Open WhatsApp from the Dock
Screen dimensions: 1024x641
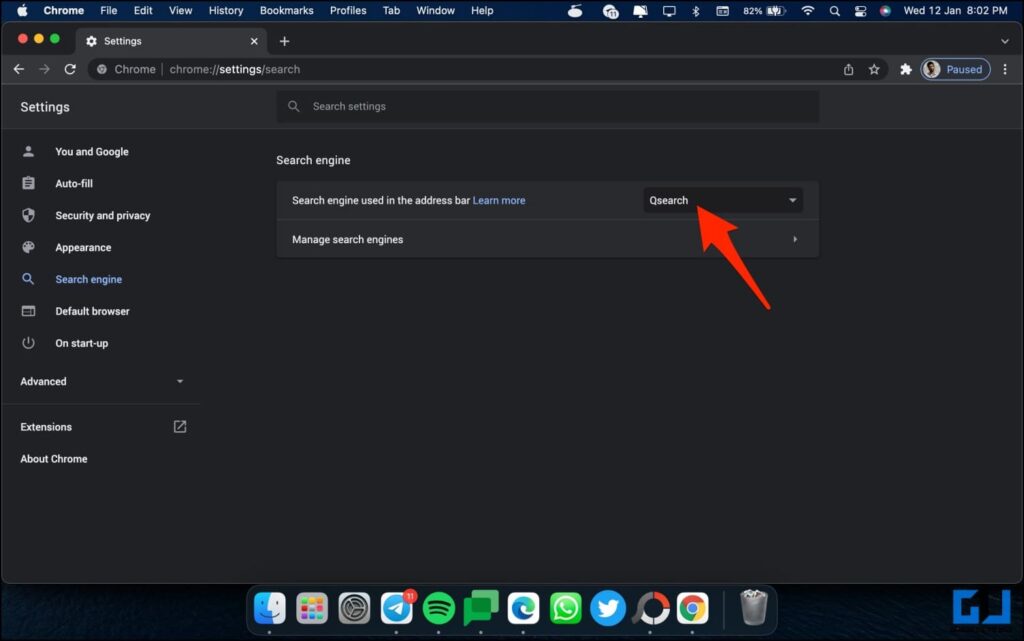[x=566, y=608]
